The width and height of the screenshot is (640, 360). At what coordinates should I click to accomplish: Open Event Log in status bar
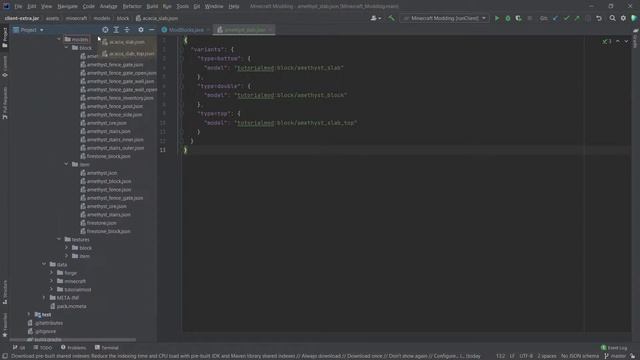point(614,348)
